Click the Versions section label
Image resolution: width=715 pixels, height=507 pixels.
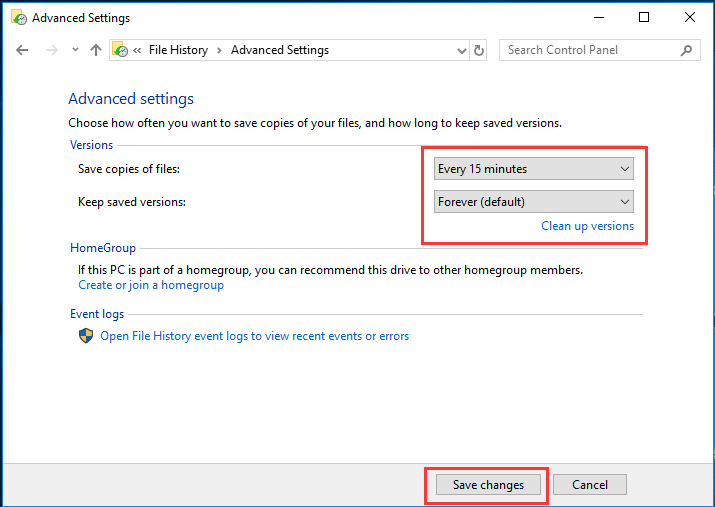[91, 145]
